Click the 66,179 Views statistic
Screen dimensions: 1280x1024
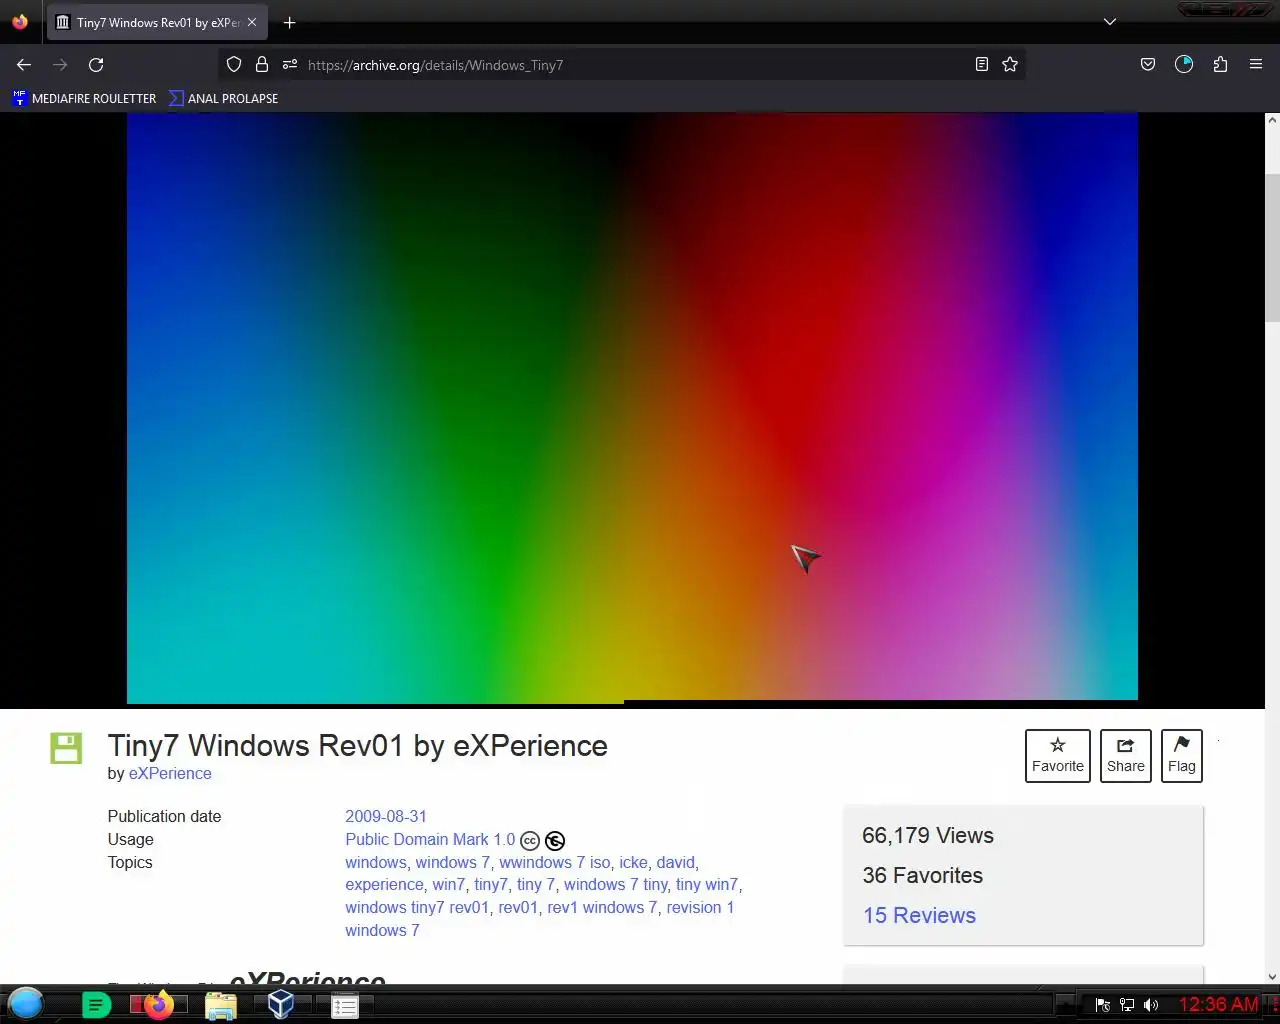point(928,835)
